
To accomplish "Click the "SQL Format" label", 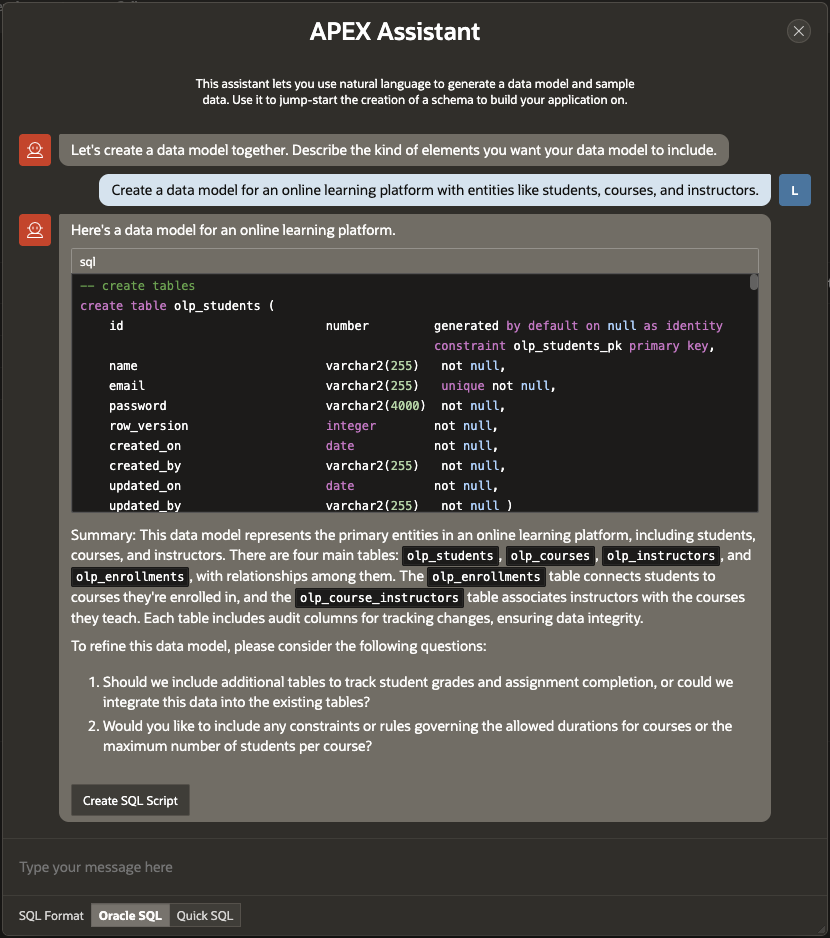I will click(51, 915).
